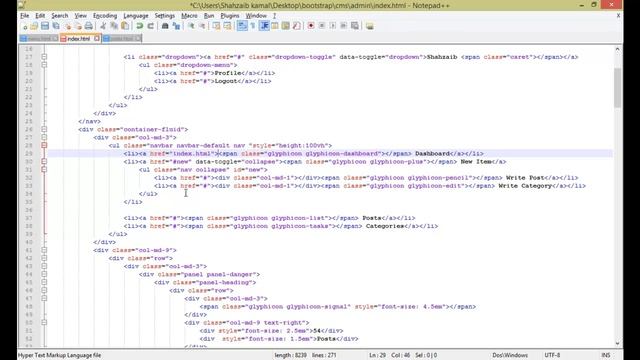Open the File menu
The width and height of the screenshot is (640, 360).
coord(24,16)
